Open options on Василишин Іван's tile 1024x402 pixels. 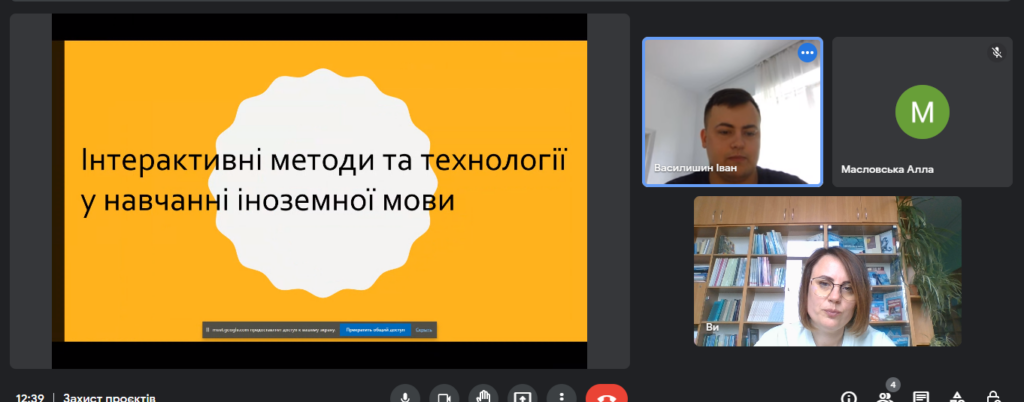coord(806,53)
